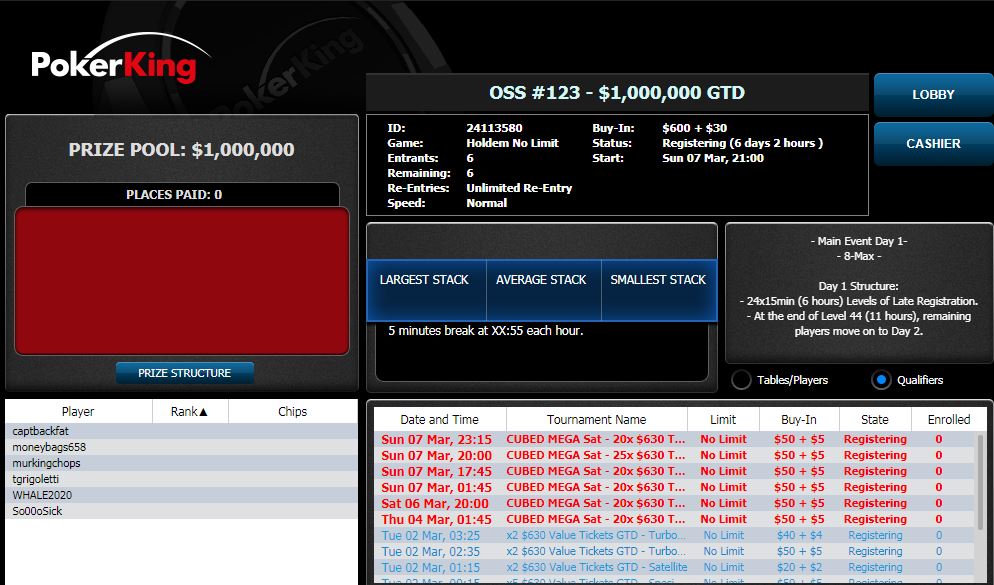Click the Prize Structure button
The height and width of the screenshot is (585, 994).
tap(184, 373)
